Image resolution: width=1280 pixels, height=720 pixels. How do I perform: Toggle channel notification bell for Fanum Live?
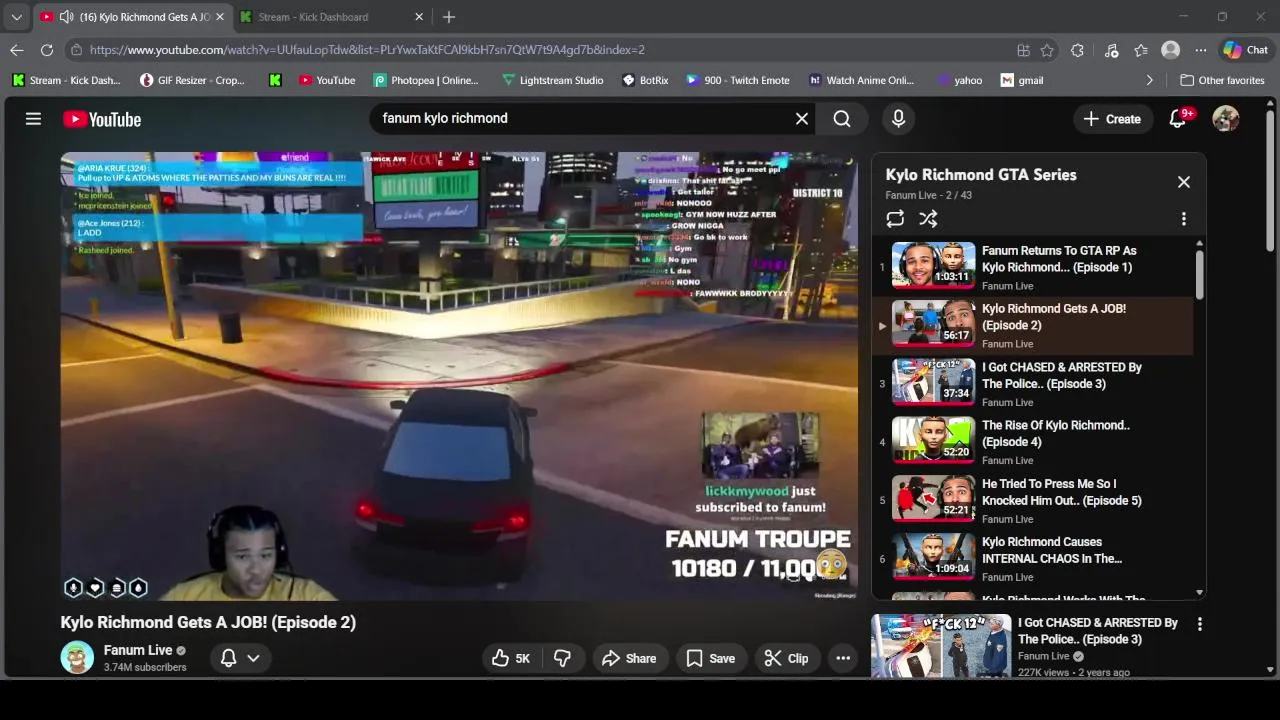228,658
